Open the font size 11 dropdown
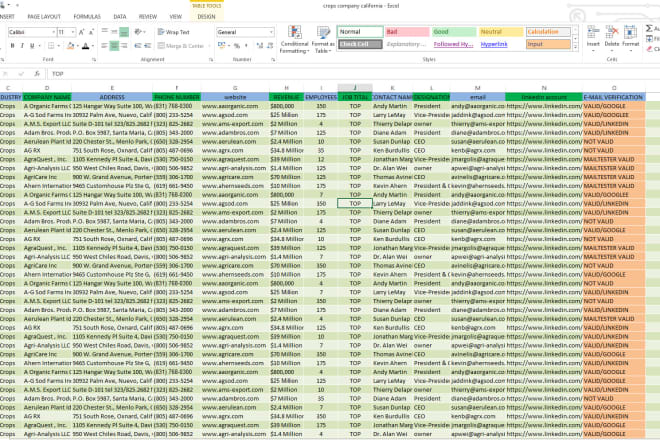The width and height of the screenshot is (660, 440). (x=73, y=32)
